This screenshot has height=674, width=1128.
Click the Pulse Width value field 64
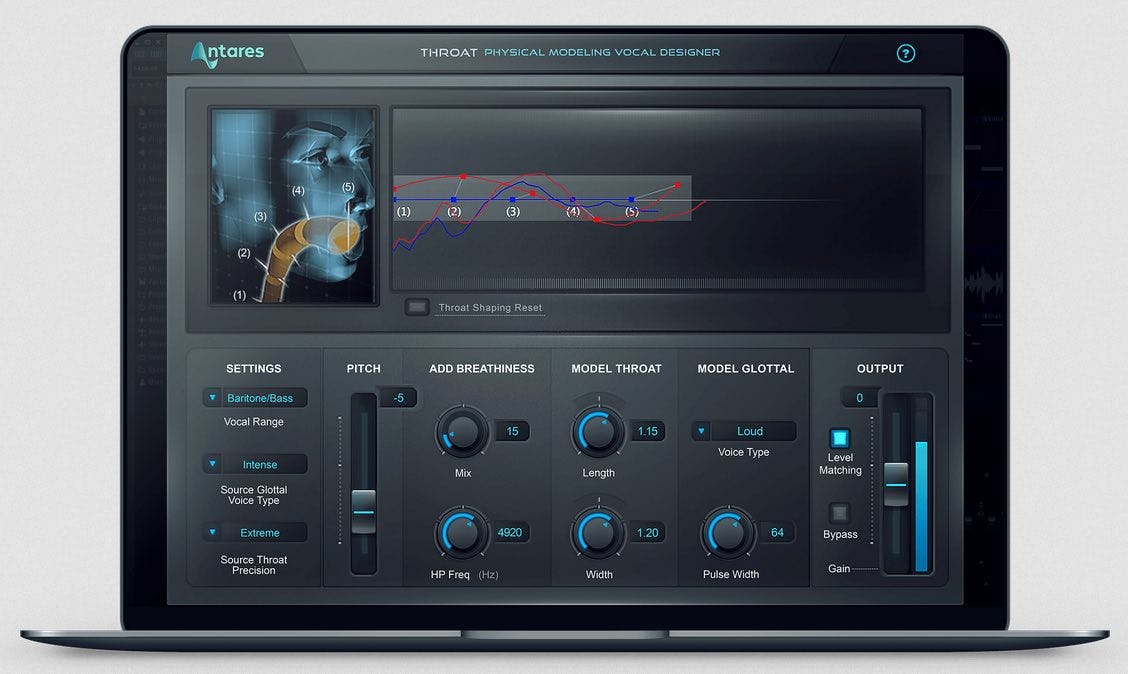pos(776,533)
